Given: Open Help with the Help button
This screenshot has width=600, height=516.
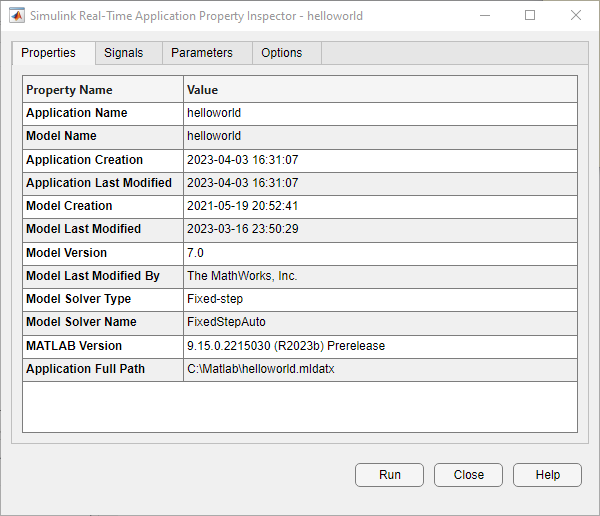Looking at the screenshot, I should click(547, 475).
